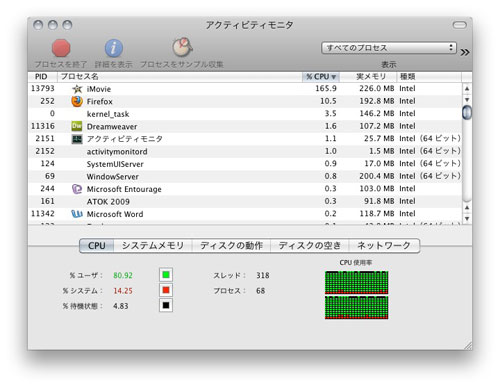Image resolution: width=500 pixels, height=388 pixels.
Task: Sort by 実メモリ column header
Action: click(368, 77)
